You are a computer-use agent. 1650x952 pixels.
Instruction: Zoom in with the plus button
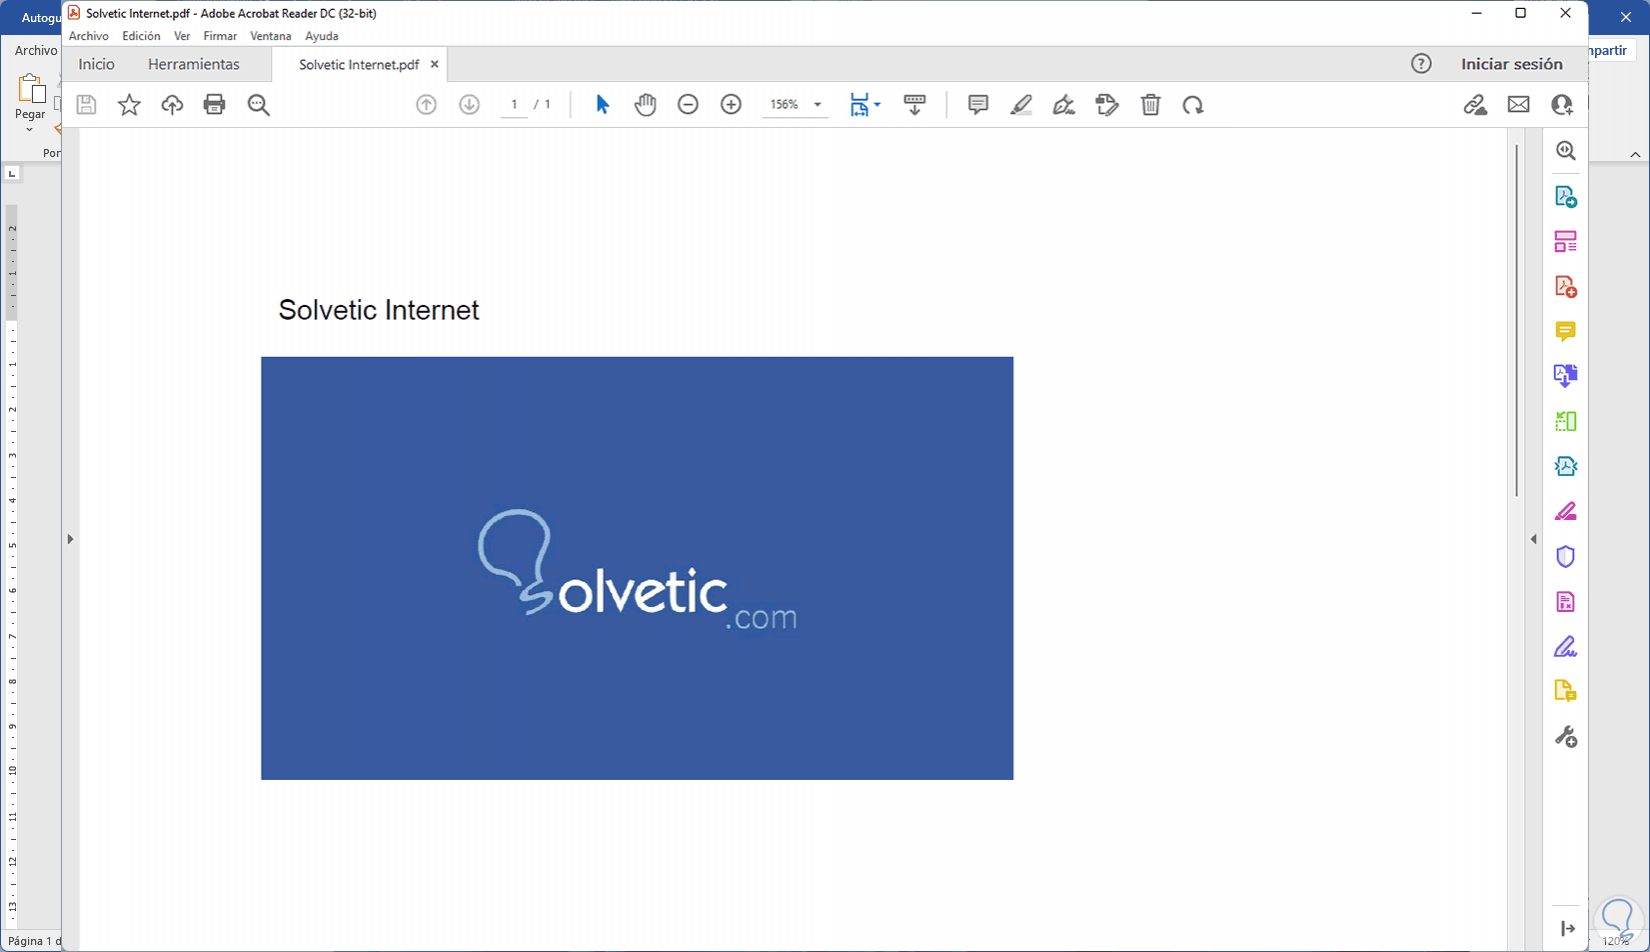tap(731, 105)
